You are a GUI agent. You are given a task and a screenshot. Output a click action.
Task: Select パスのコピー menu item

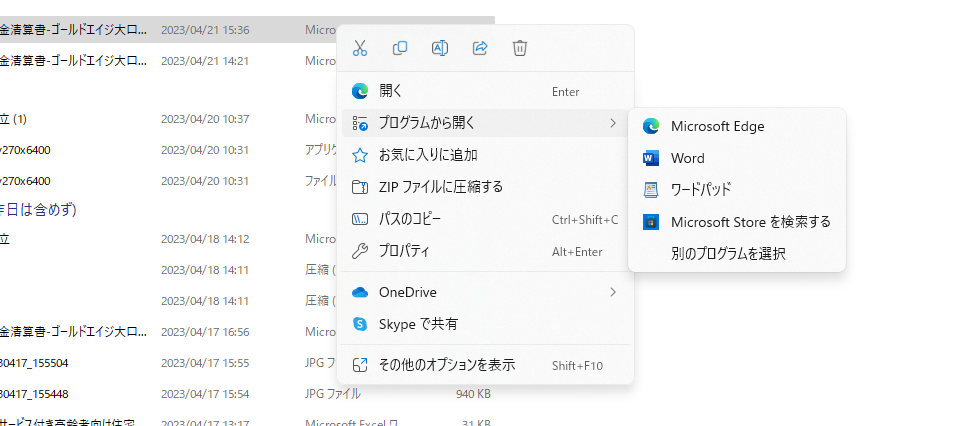pos(409,219)
